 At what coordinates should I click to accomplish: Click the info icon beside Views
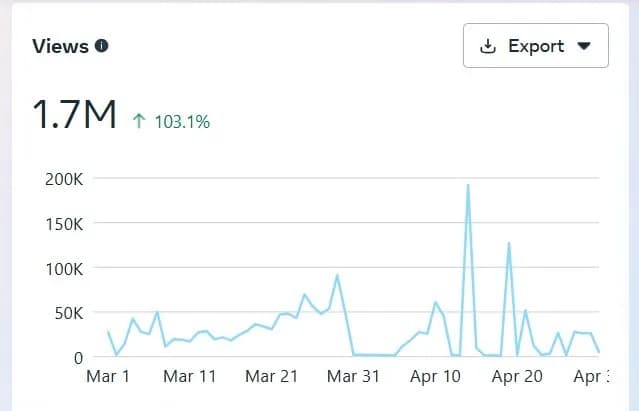click(x=101, y=46)
